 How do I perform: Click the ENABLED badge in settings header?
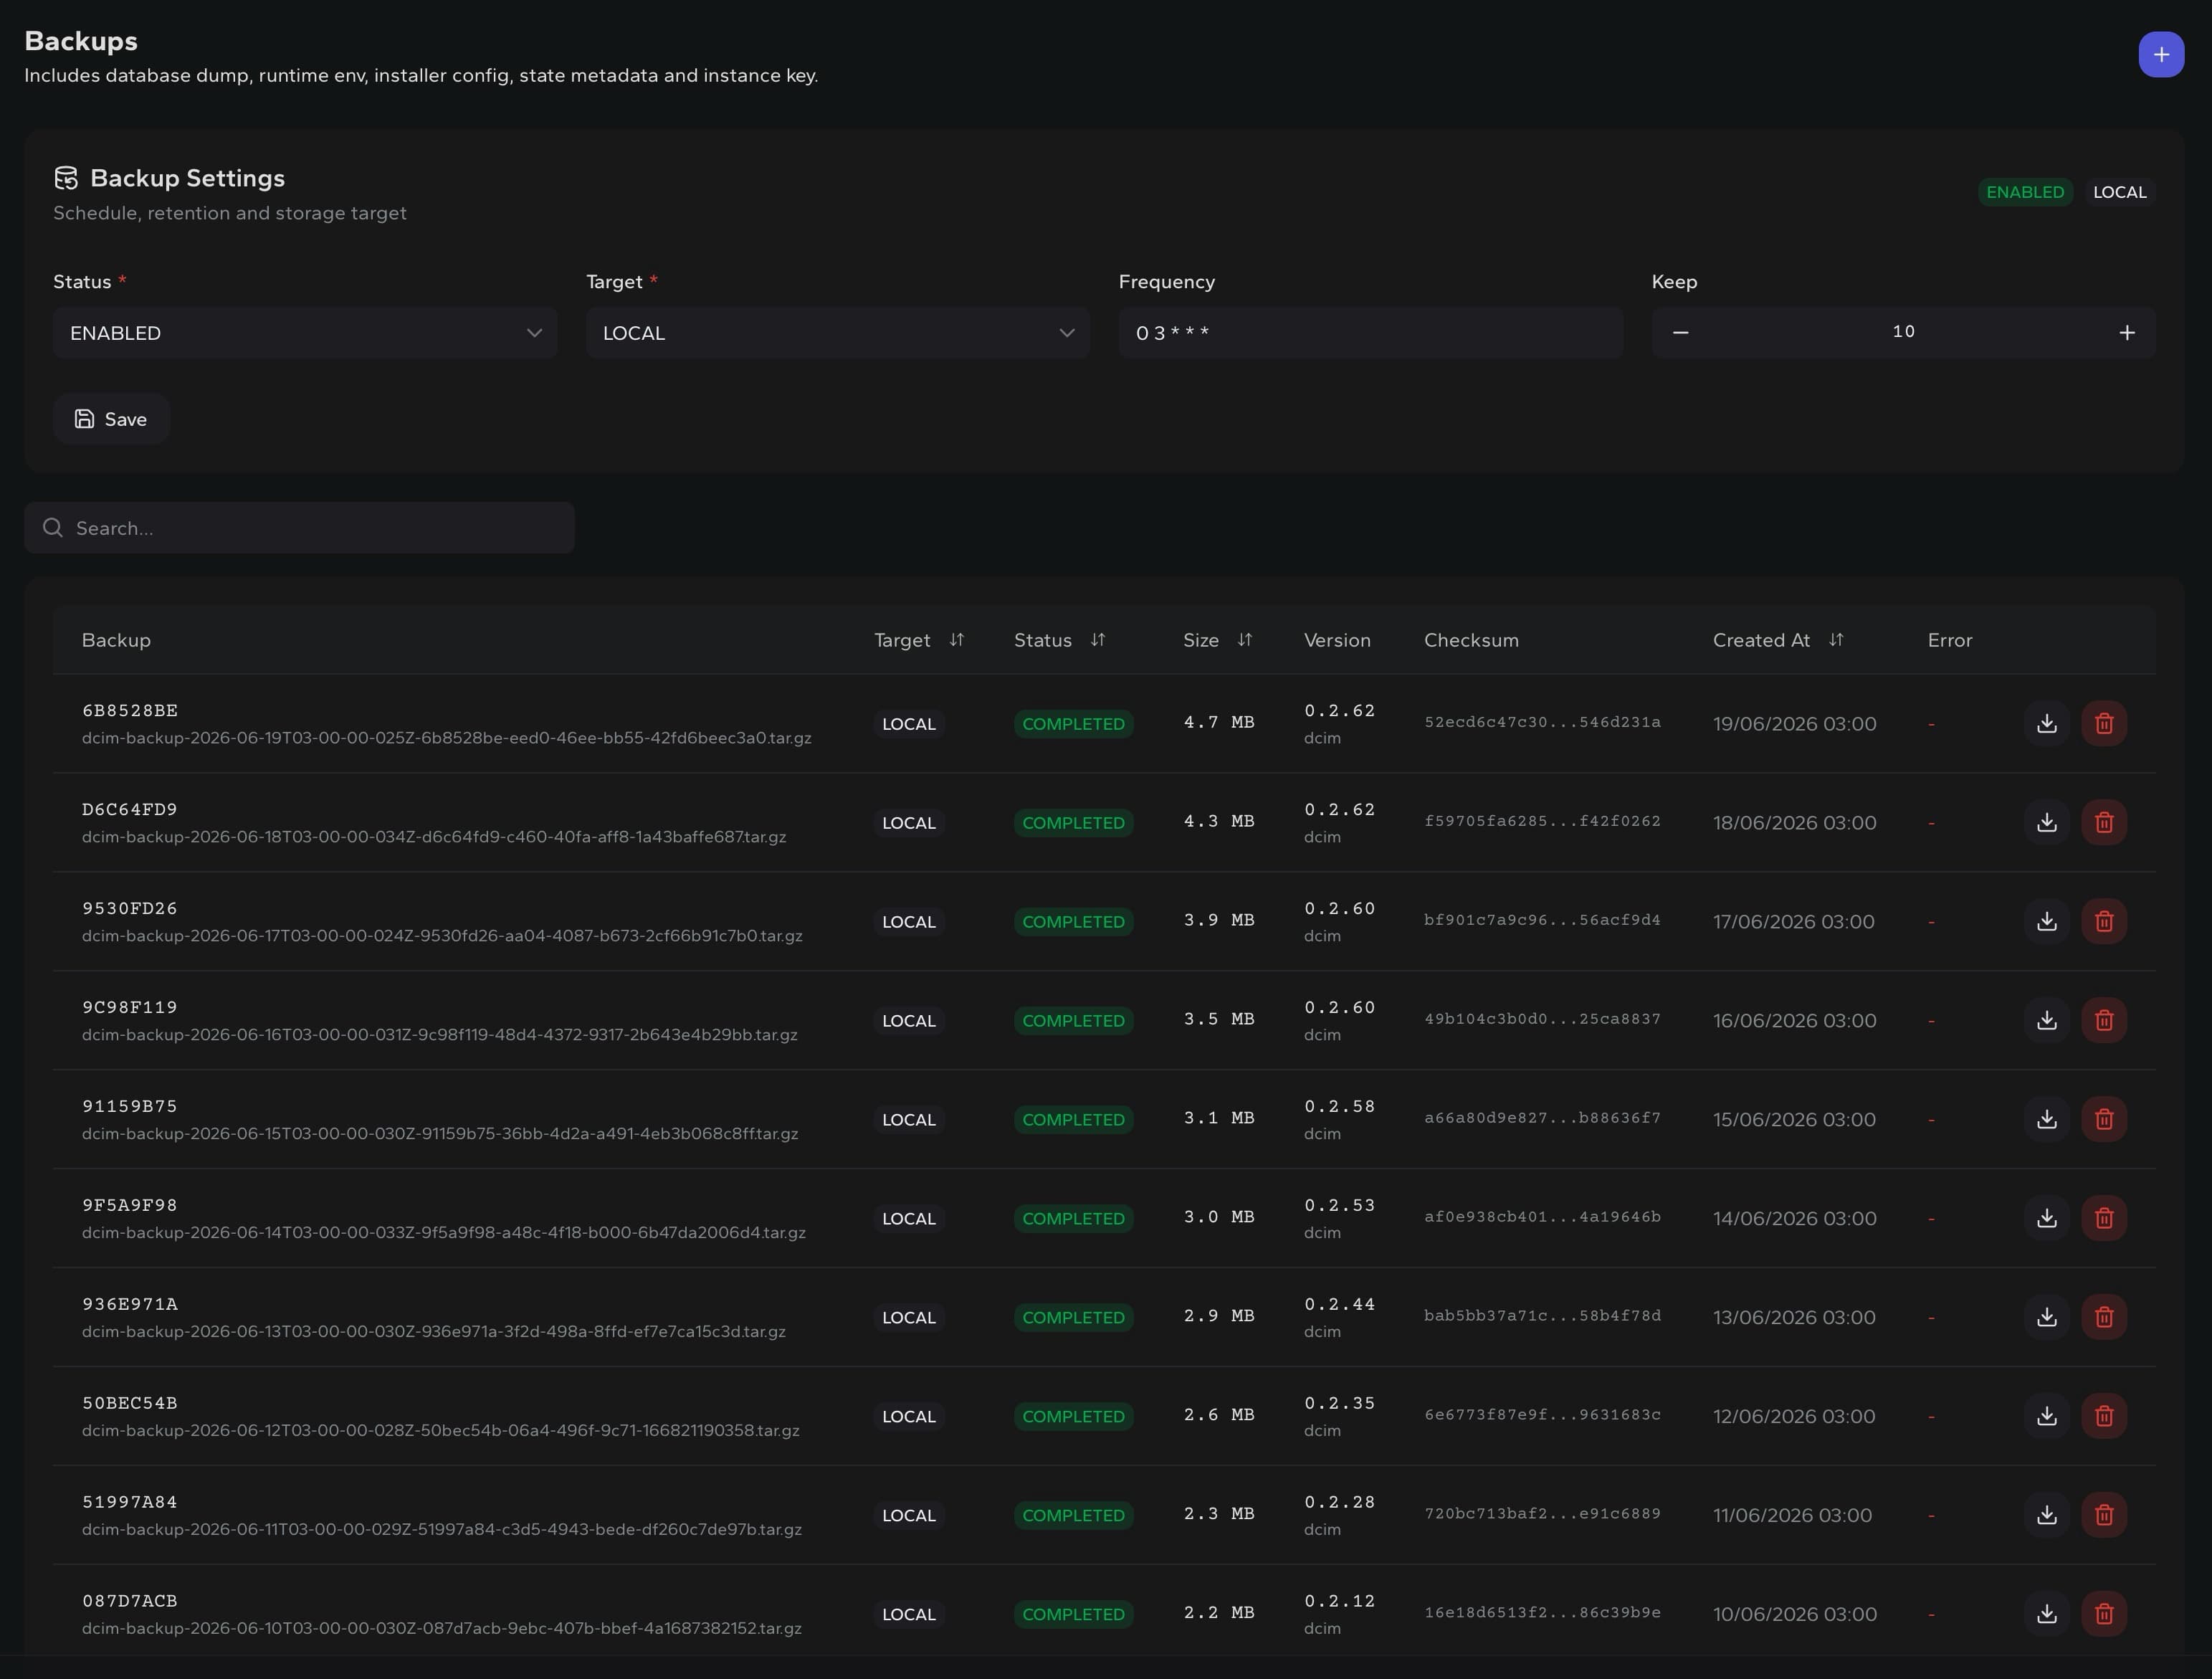pyautogui.click(x=2025, y=192)
